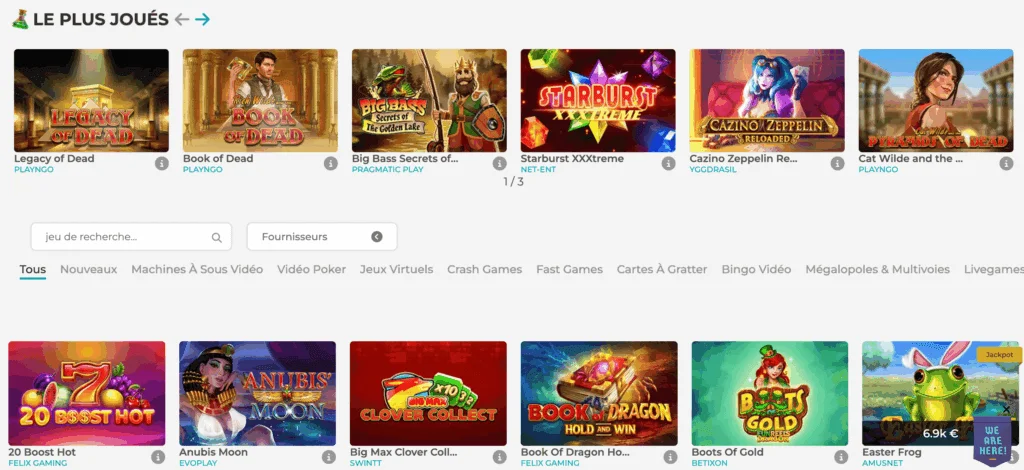The image size is (1024, 470).
Task: Click info icon for 20 Boost Hot
Action: pos(158,457)
